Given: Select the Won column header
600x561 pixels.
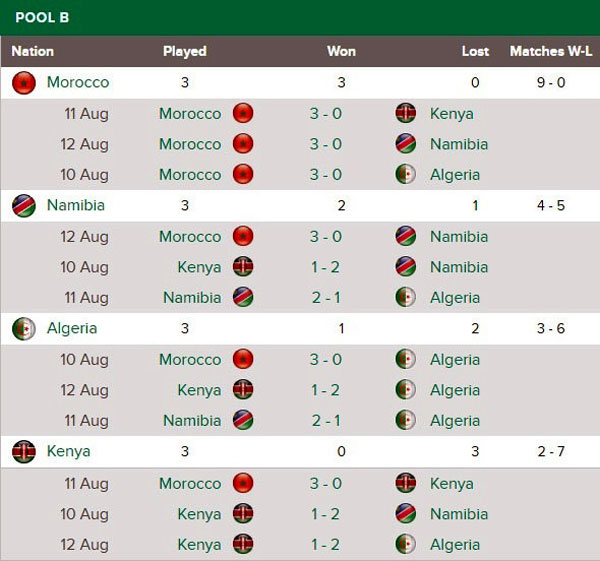Looking at the screenshot, I should [341, 51].
